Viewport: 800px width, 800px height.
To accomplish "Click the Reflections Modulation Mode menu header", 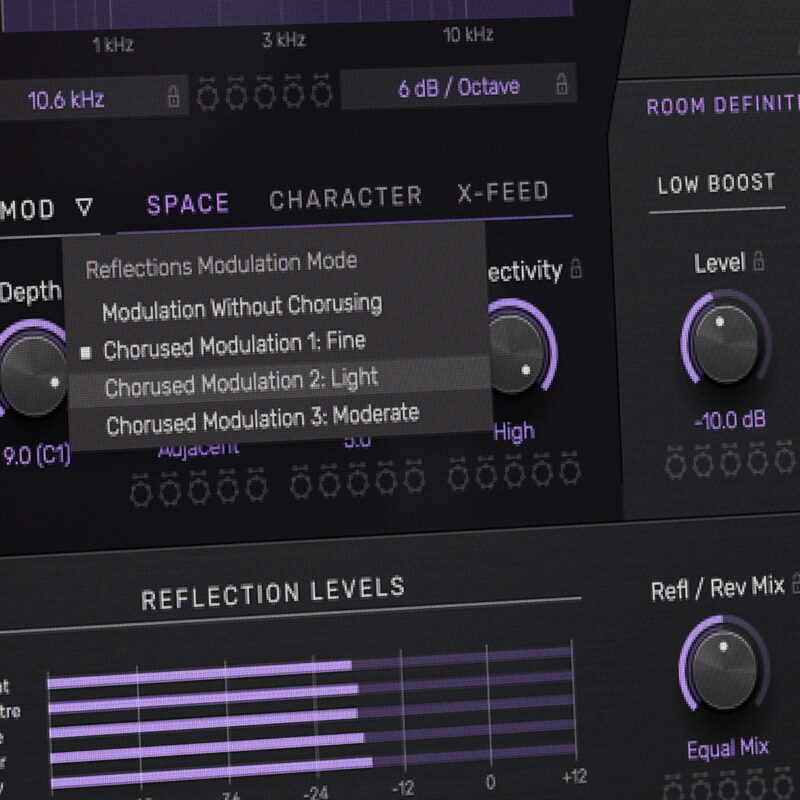I will [221, 265].
